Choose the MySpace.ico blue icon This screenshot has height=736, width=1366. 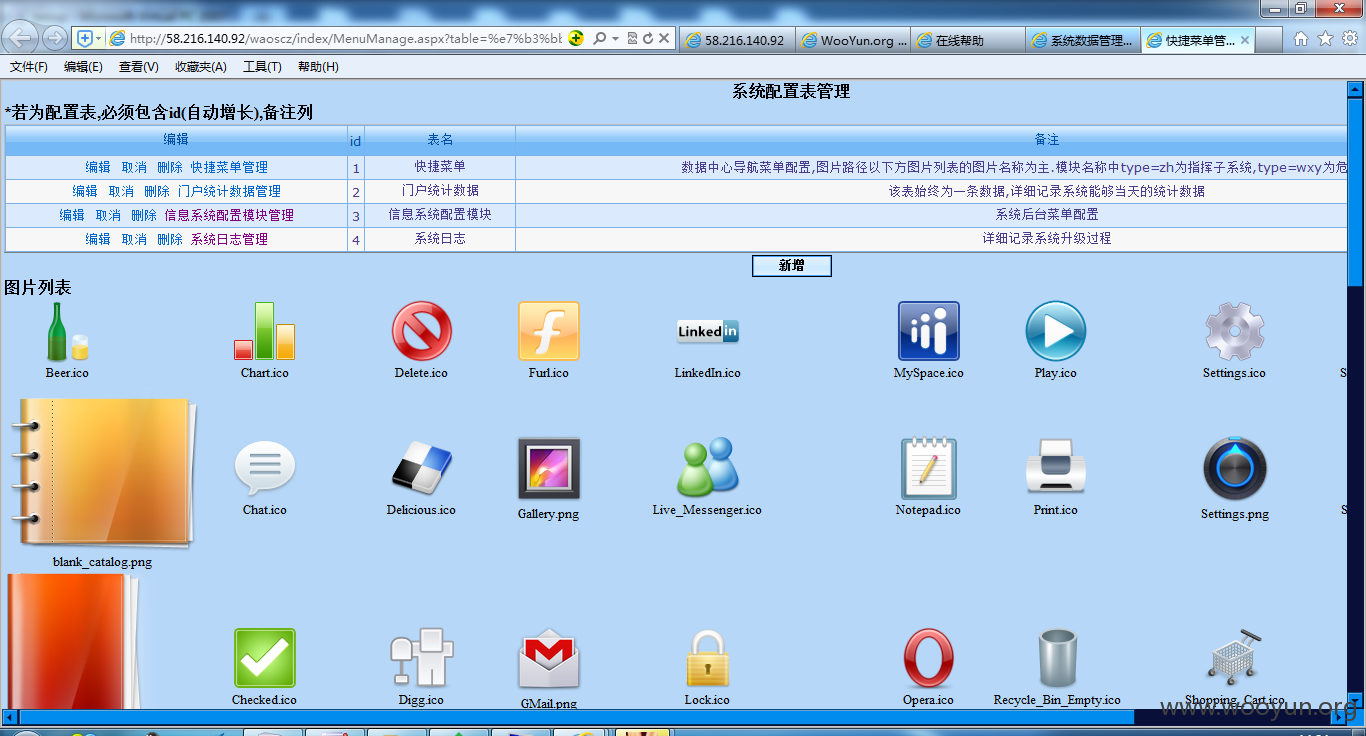pyautogui.click(x=928, y=331)
